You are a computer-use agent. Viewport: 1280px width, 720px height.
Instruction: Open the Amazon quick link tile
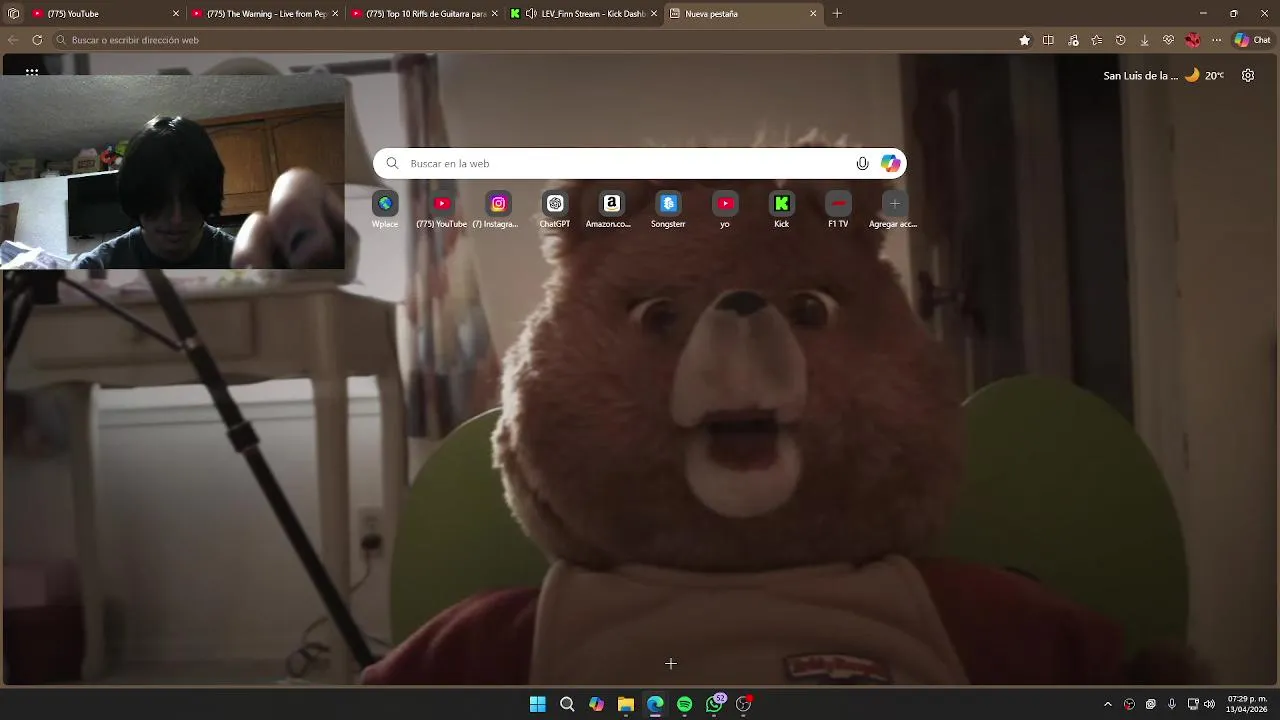(611, 209)
